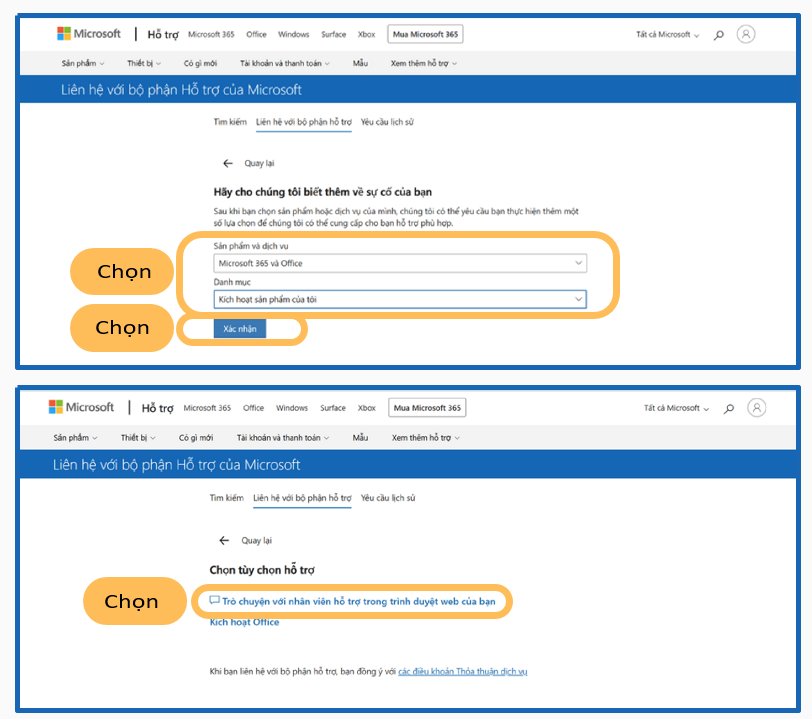Click Trò chuyện với nhân viên hỗ trợ link
The height and width of the screenshot is (719, 812).
[x=358, y=601]
